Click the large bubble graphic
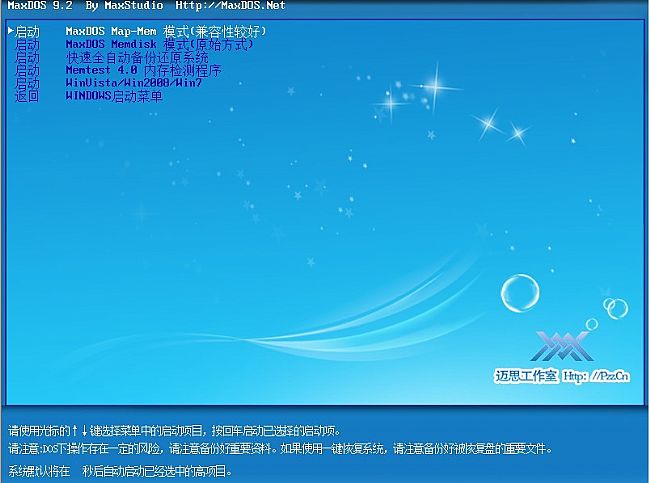The image size is (650, 483). click(520, 293)
